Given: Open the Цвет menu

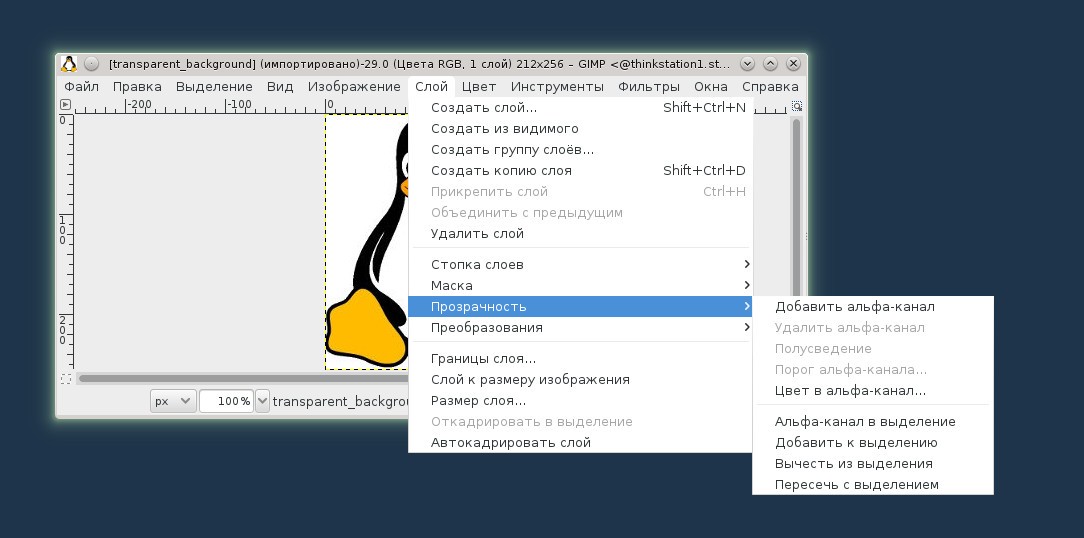Looking at the screenshot, I should [478, 86].
